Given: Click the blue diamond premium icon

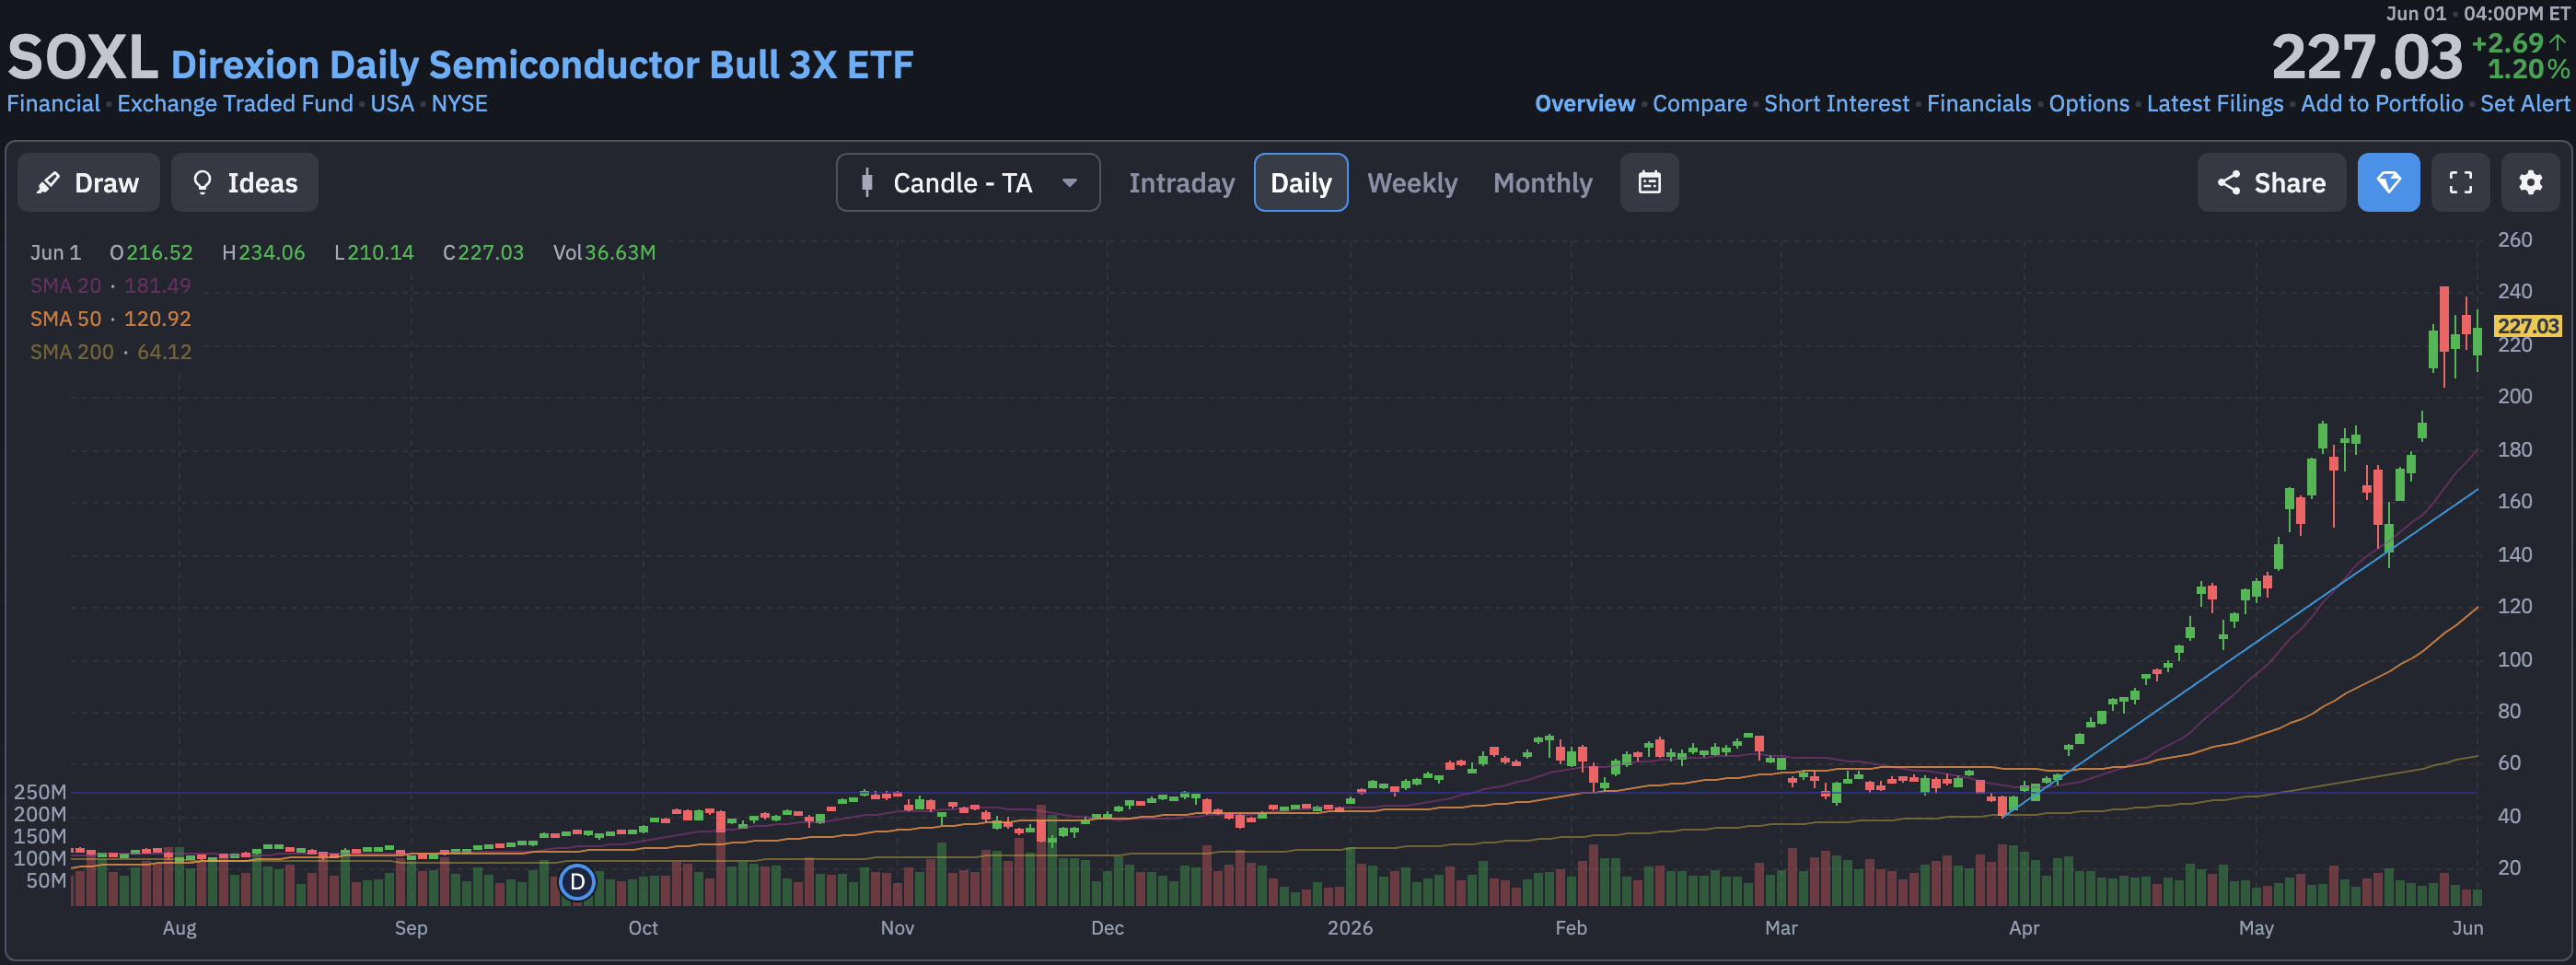Looking at the screenshot, I should tap(2388, 183).
